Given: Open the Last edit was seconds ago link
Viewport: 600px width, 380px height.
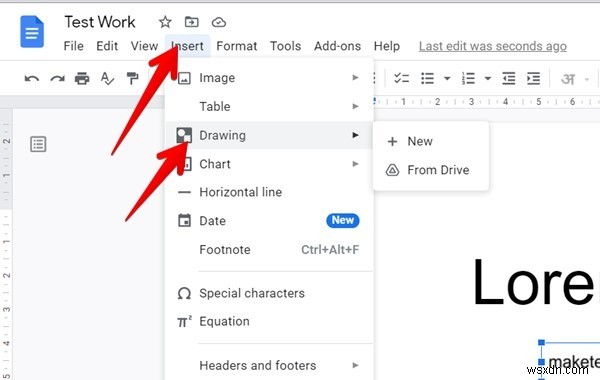Looking at the screenshot, I should [x=492, y=46].
